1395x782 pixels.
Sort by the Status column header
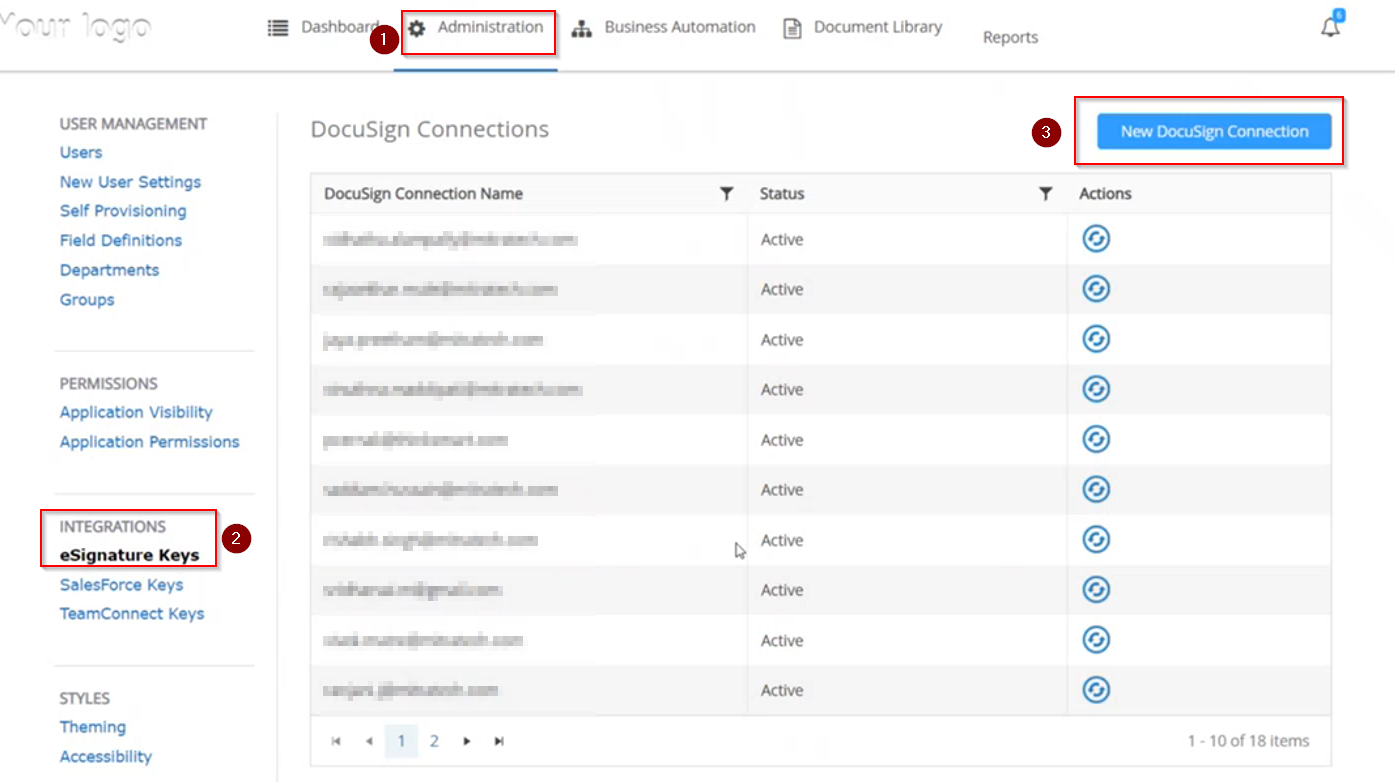[x=782, y=194]
